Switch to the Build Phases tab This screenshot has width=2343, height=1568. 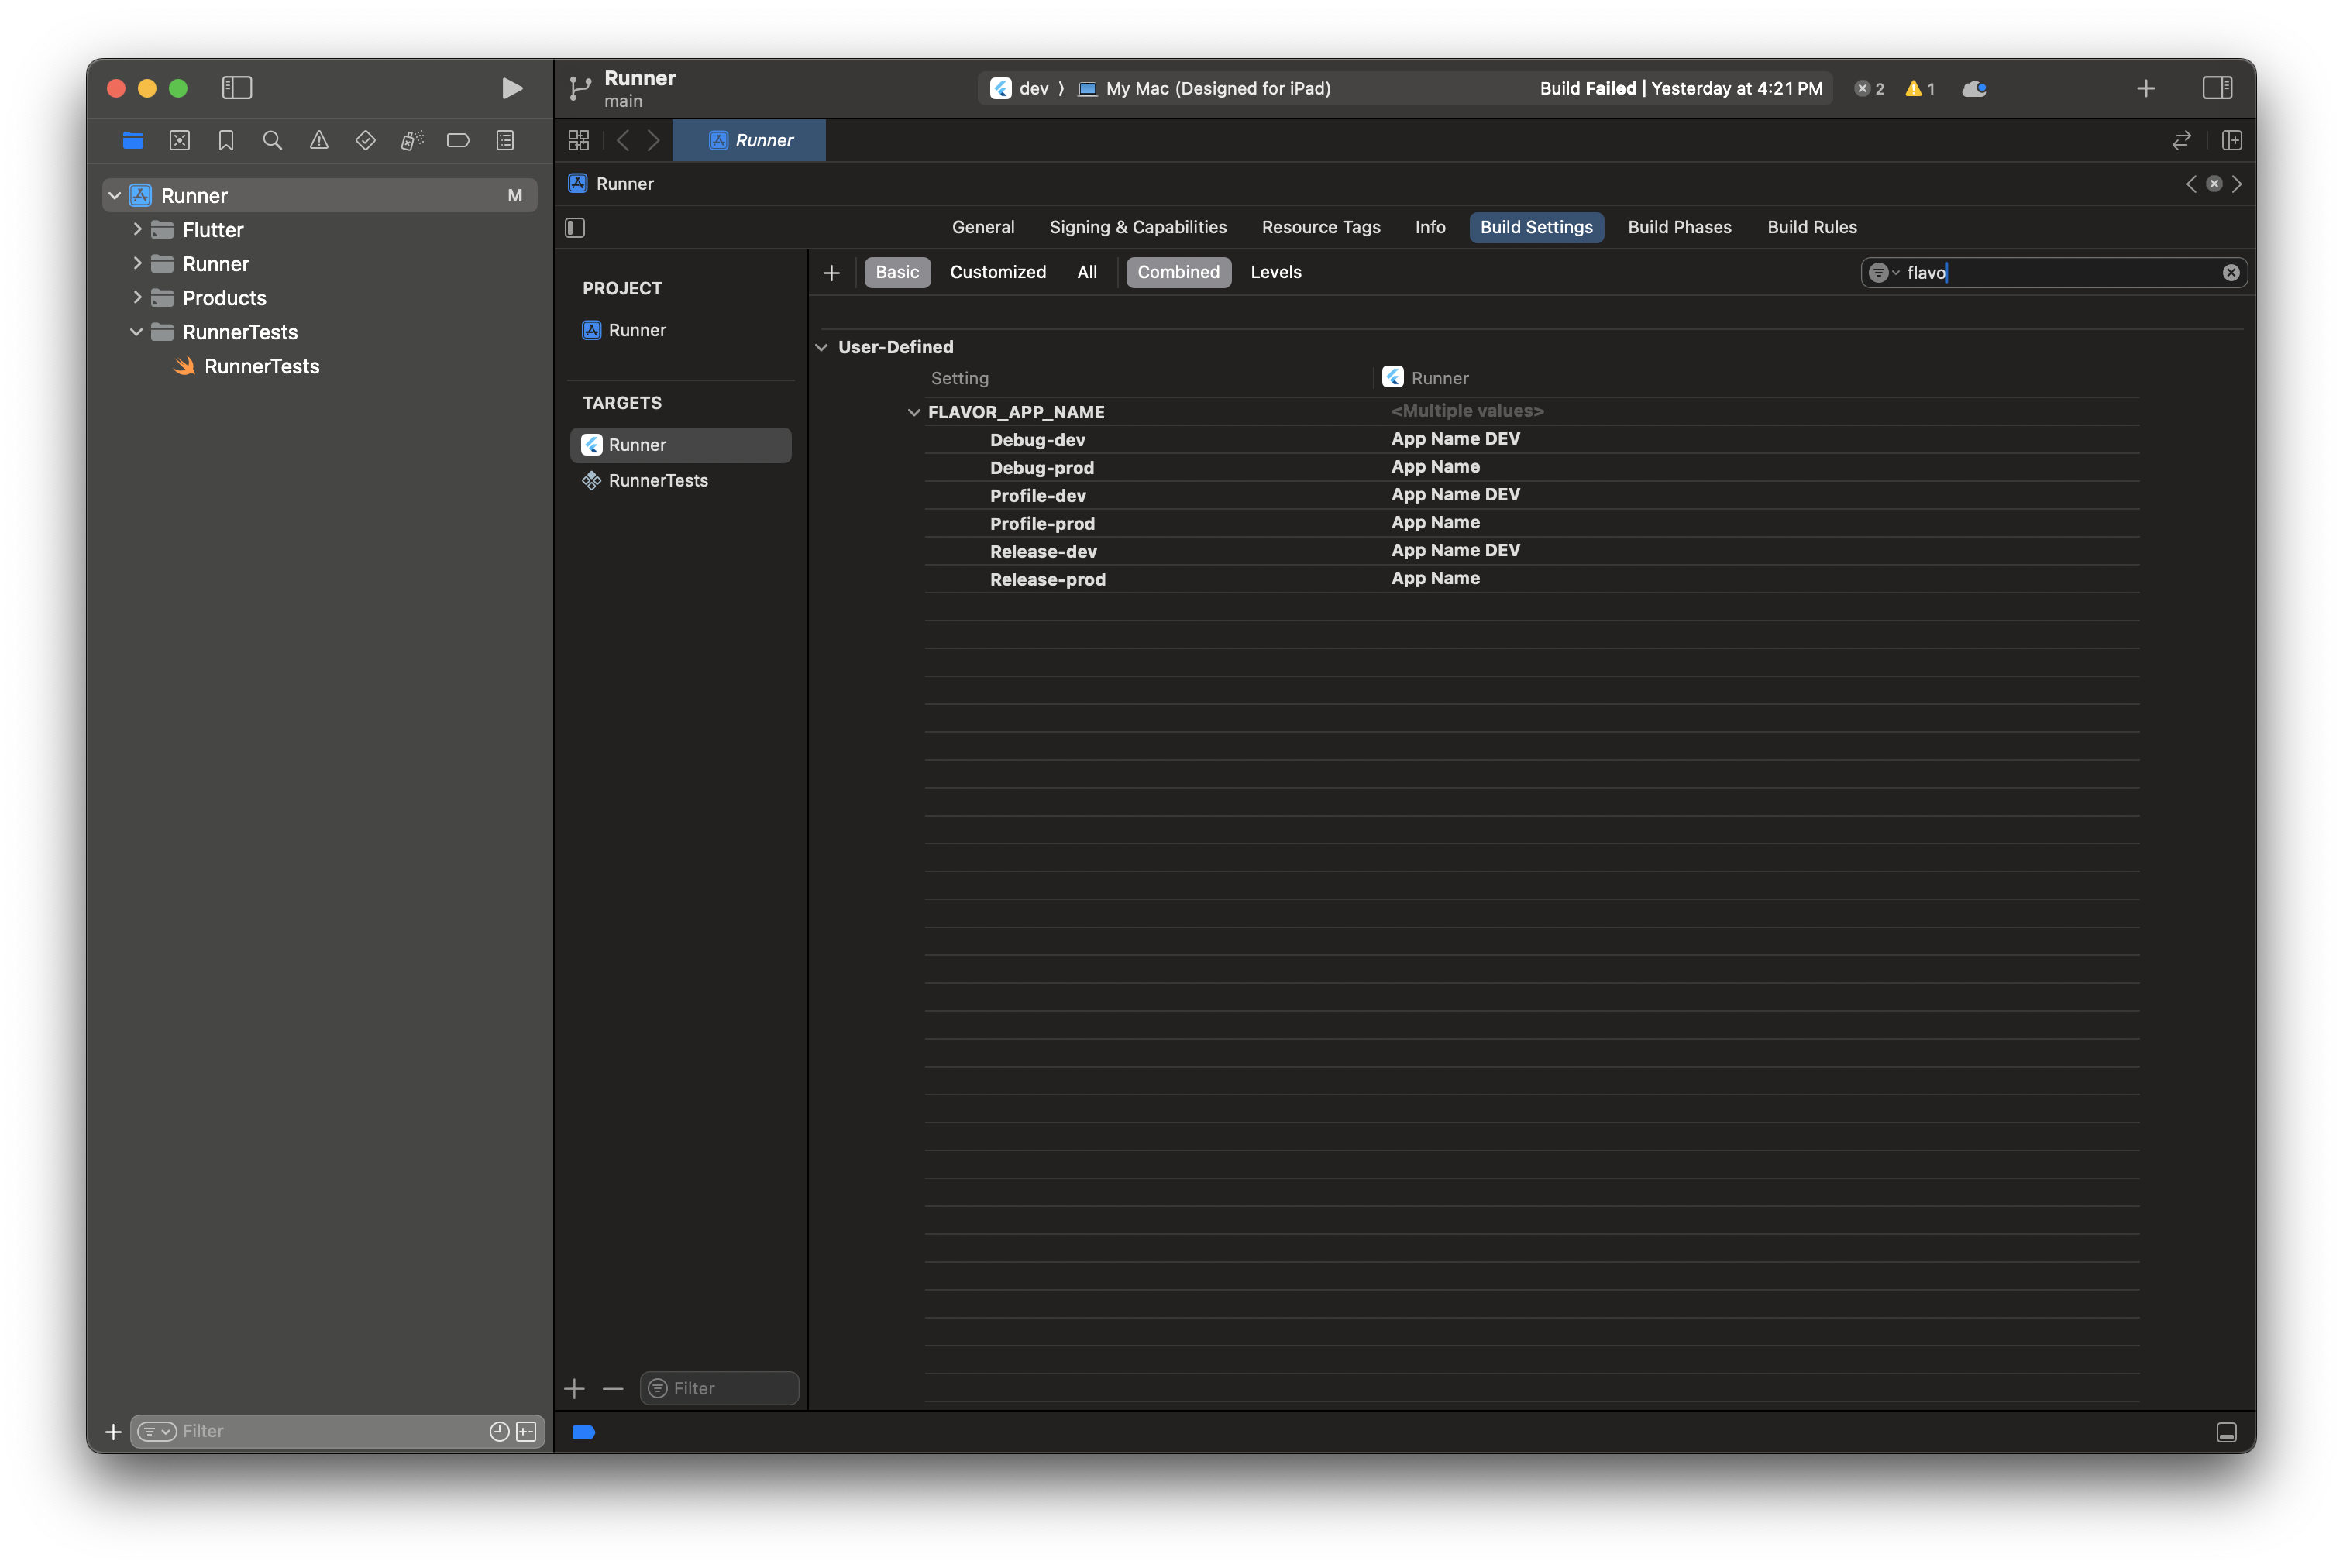[x=1679, y=227]
